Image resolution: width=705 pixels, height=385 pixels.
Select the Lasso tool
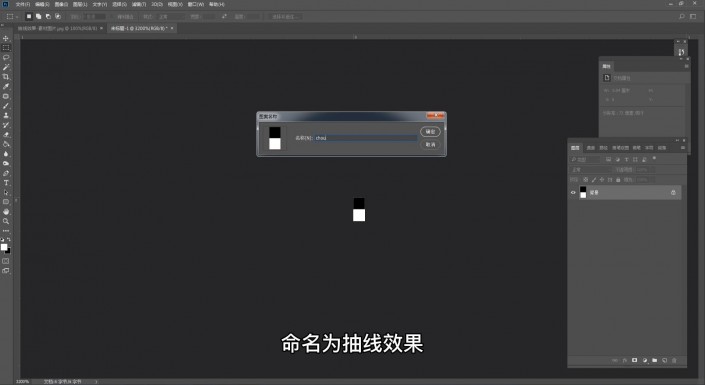6,58
